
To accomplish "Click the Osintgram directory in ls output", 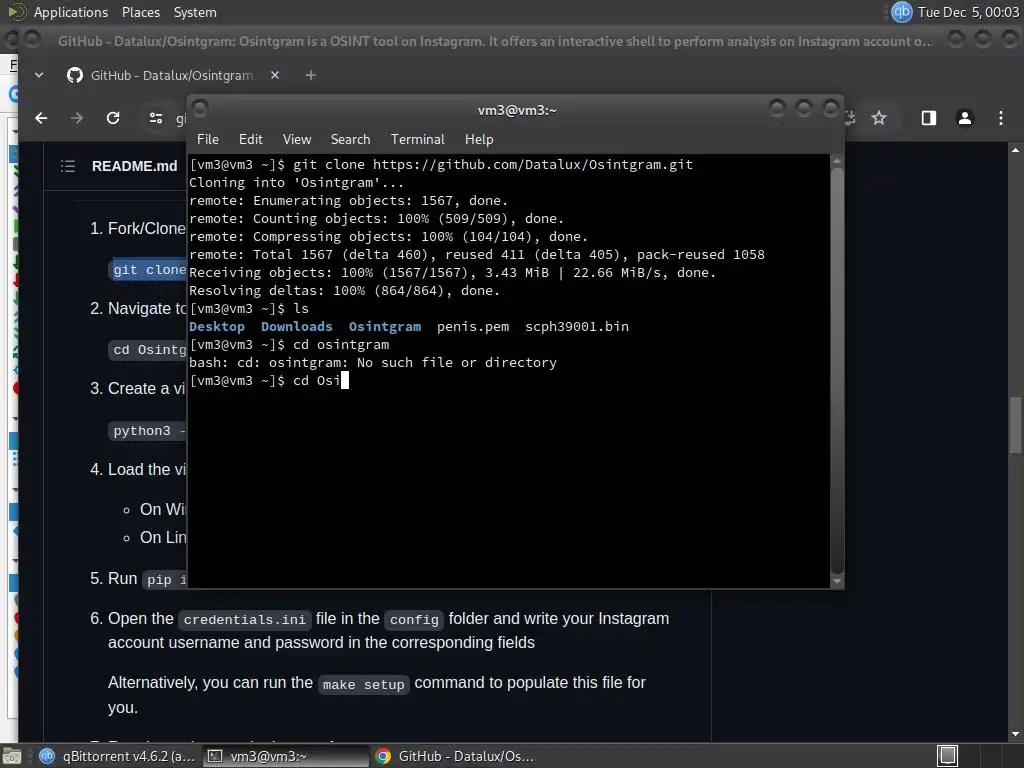I will coord(385,327).
